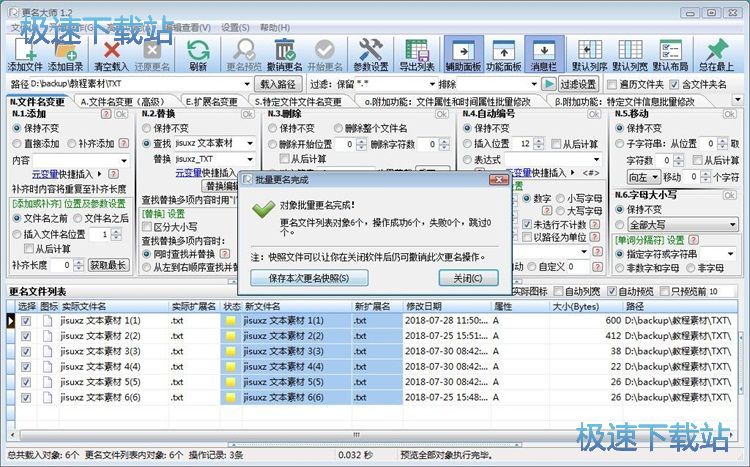The image size is (750, 467).
Task: Click the 修改日期 column header
Action: click(x=447, y=307)
